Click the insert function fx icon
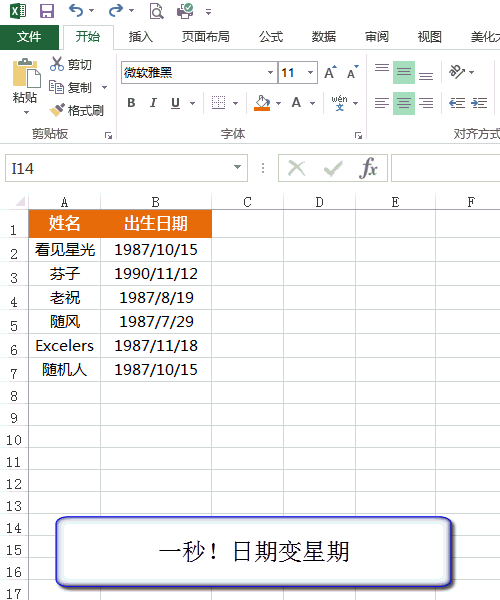500x600 pixels. pyautogui.click(x=368, y=168)
